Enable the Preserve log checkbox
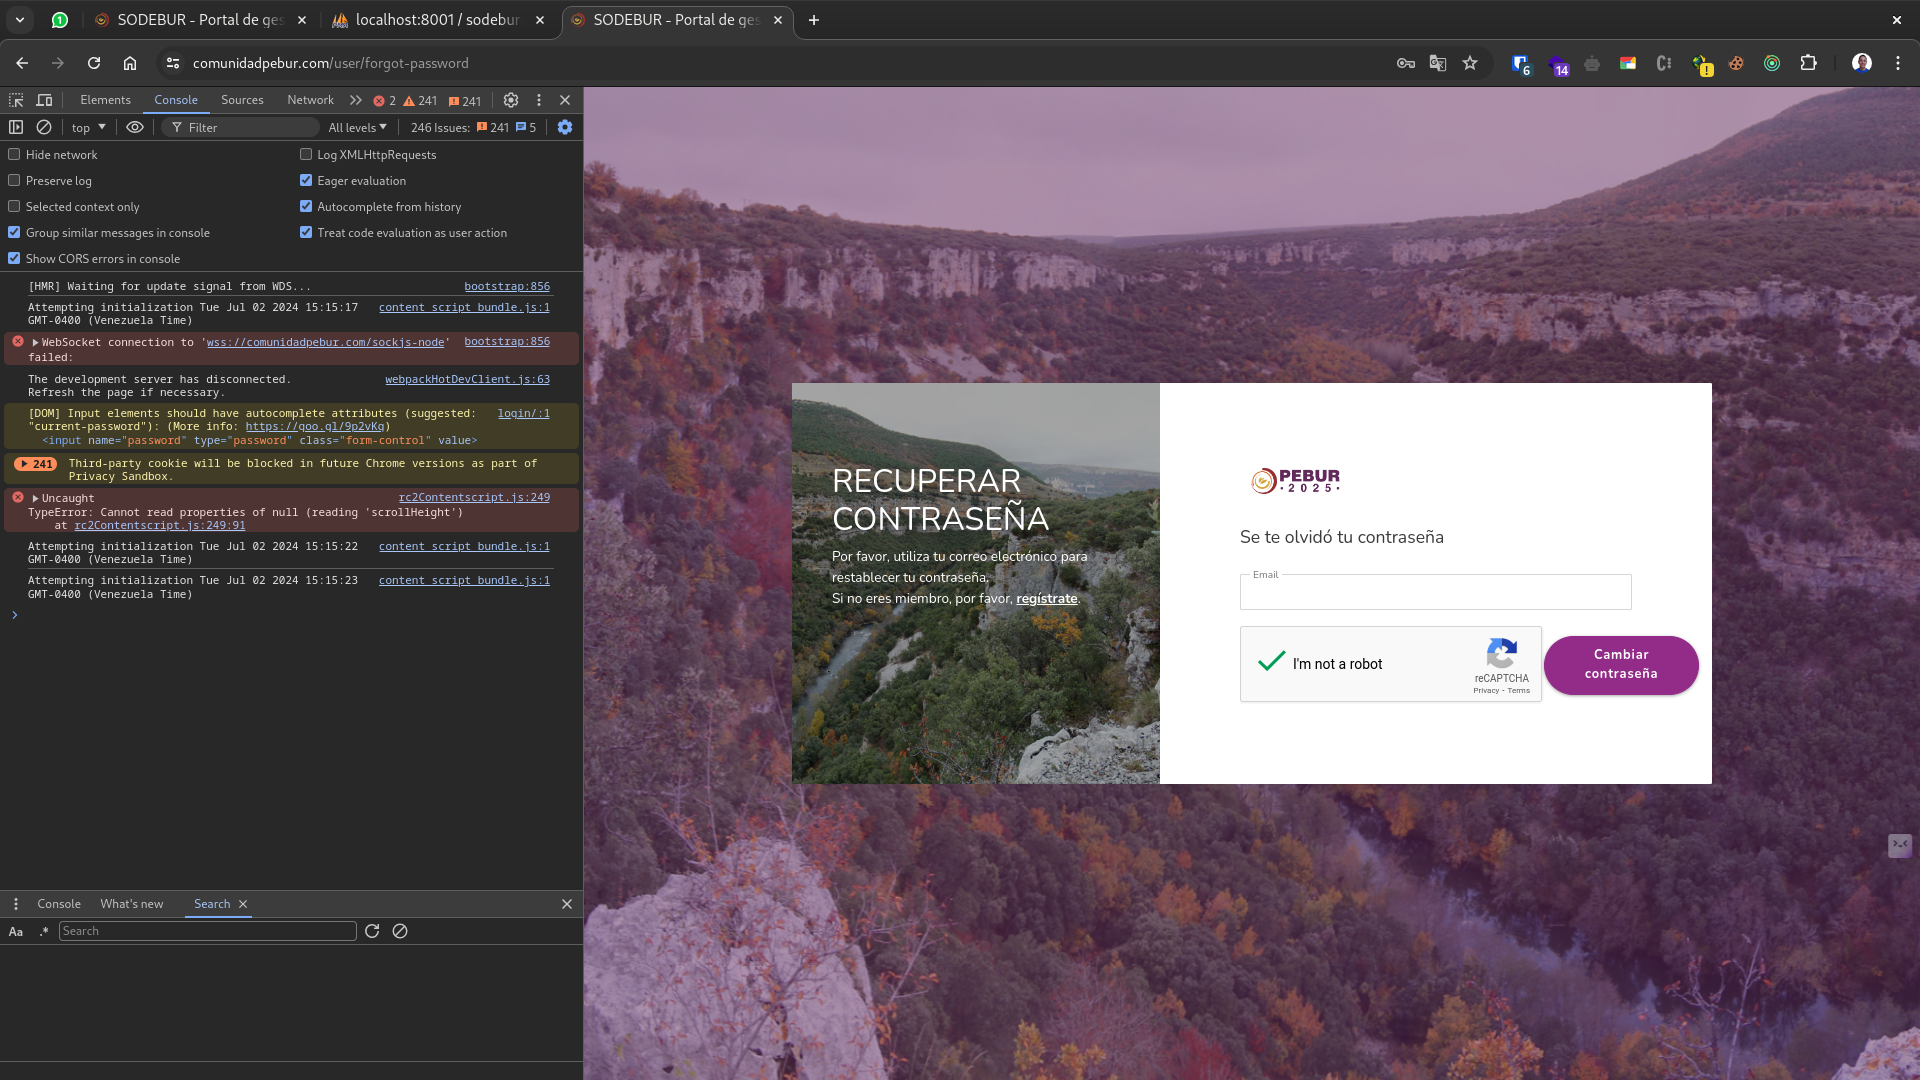Viewport: 1920px width, 1080px height. 14,180
